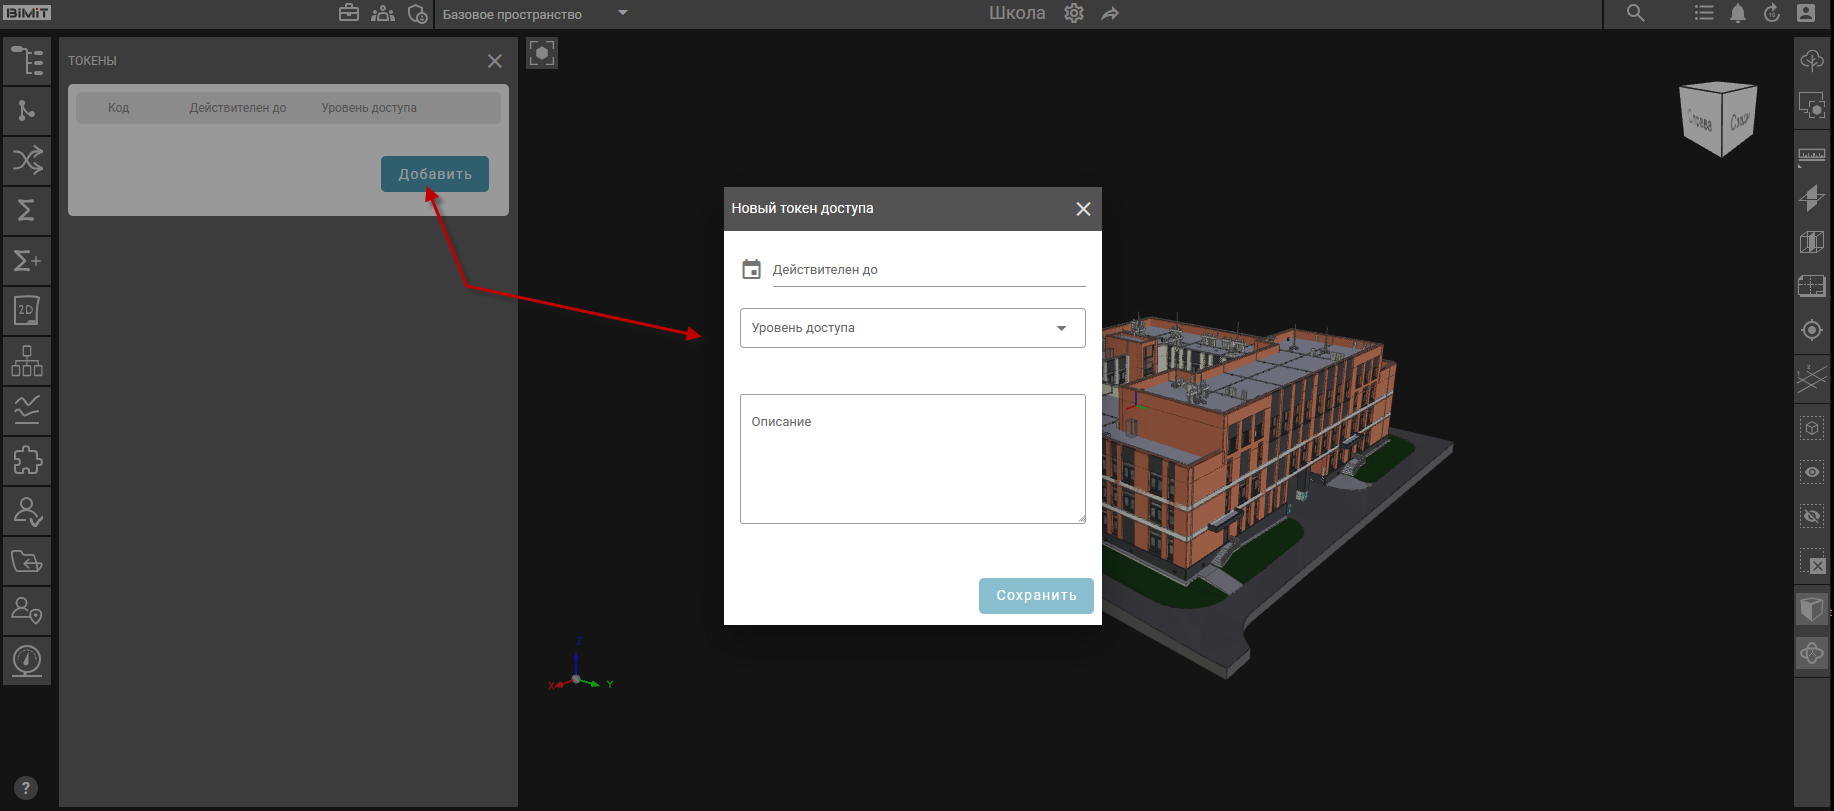Open the notifications bell
Image resolution: width=1834 pixels, height=811 pixels.
click(1738, 14)
